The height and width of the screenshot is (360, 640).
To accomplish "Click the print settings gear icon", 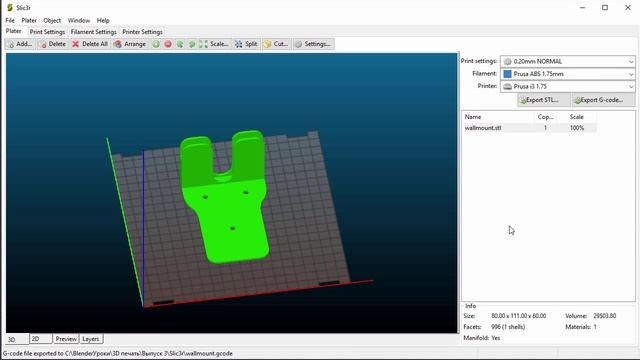I will (x=507, y=62).
